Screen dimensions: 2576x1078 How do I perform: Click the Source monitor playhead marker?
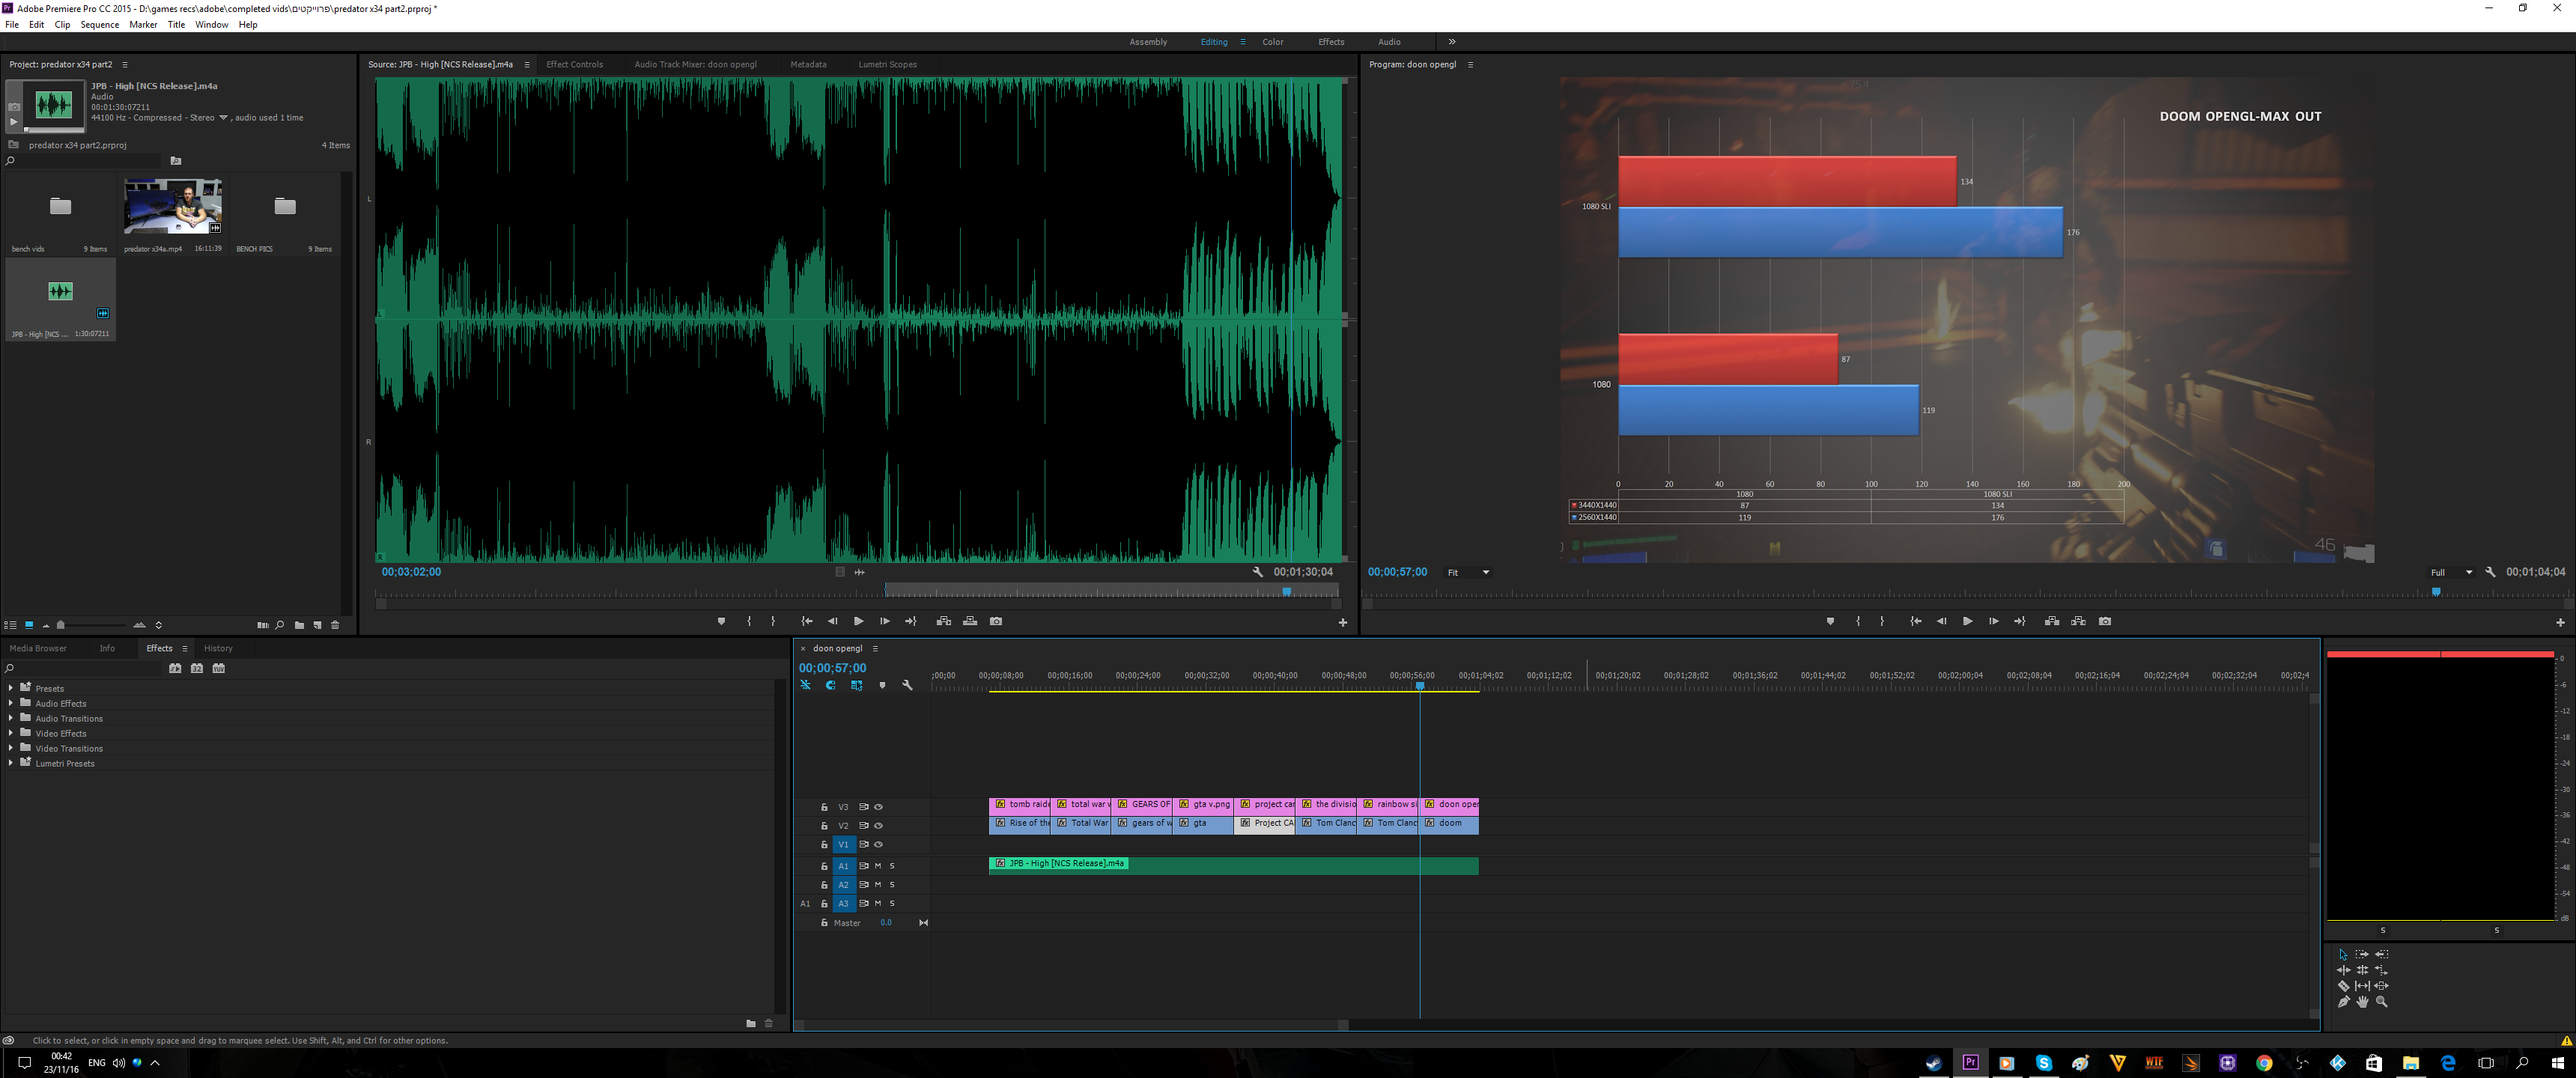point(1287,592)
